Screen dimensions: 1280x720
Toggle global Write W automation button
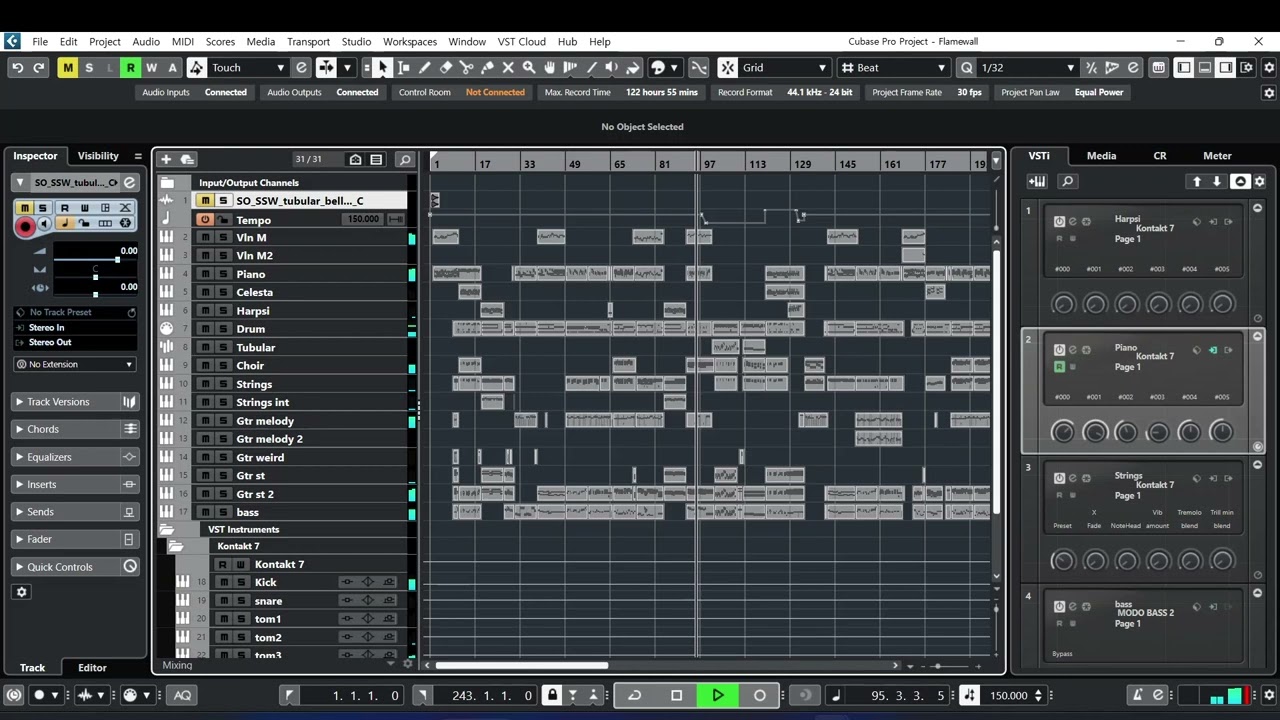(x=151, y=68)
